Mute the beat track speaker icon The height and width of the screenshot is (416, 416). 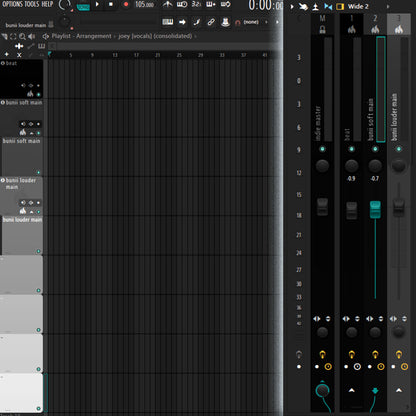tap(23, 85)
